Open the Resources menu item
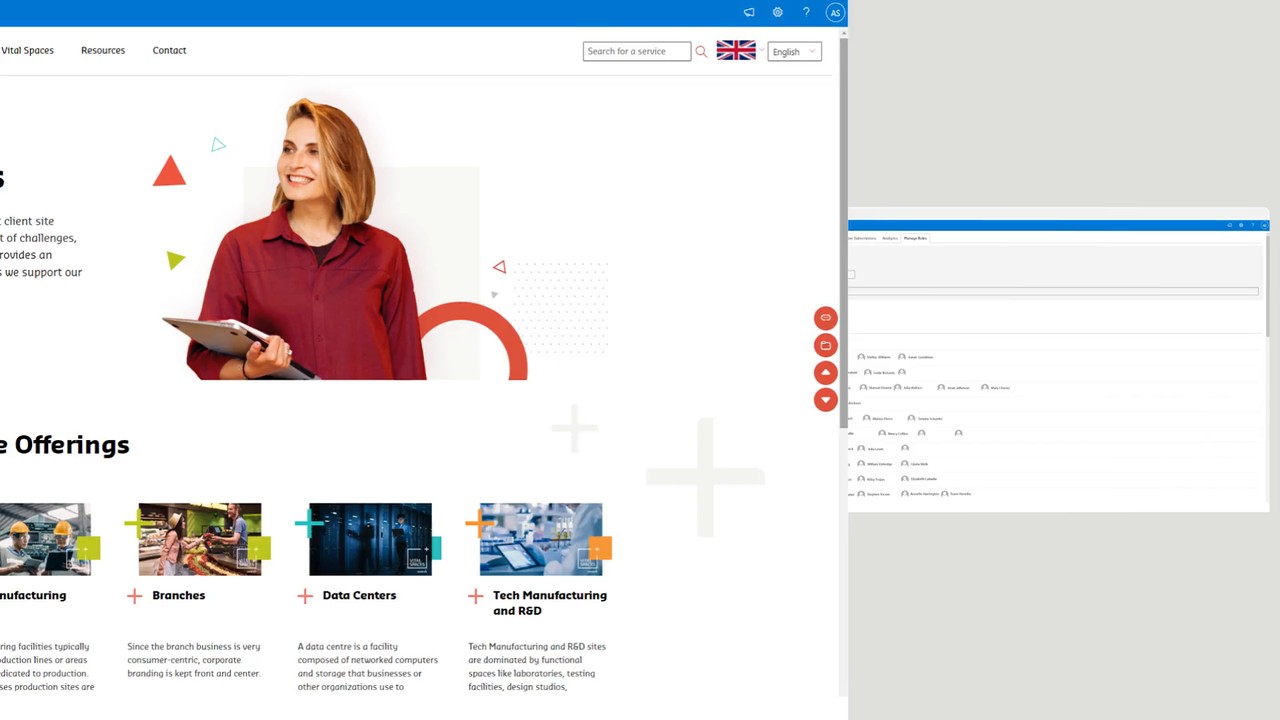The width and height of the screenshot is (1280, 720). pyautogui.click(x=103, y=50)
